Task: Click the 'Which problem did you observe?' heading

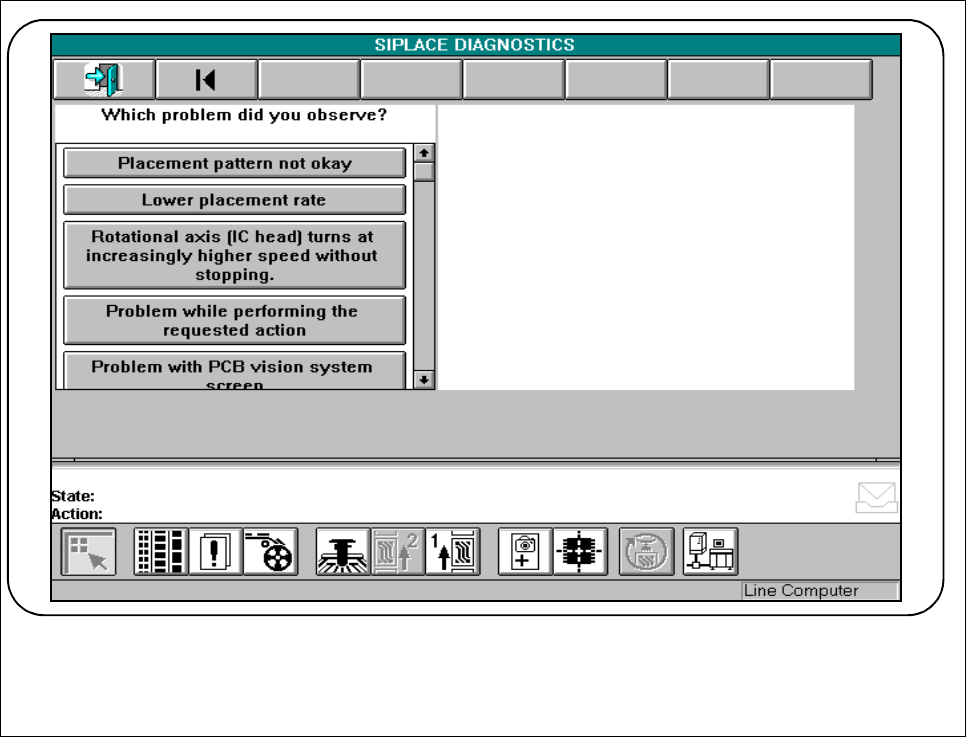Action: tap(244, 115)
